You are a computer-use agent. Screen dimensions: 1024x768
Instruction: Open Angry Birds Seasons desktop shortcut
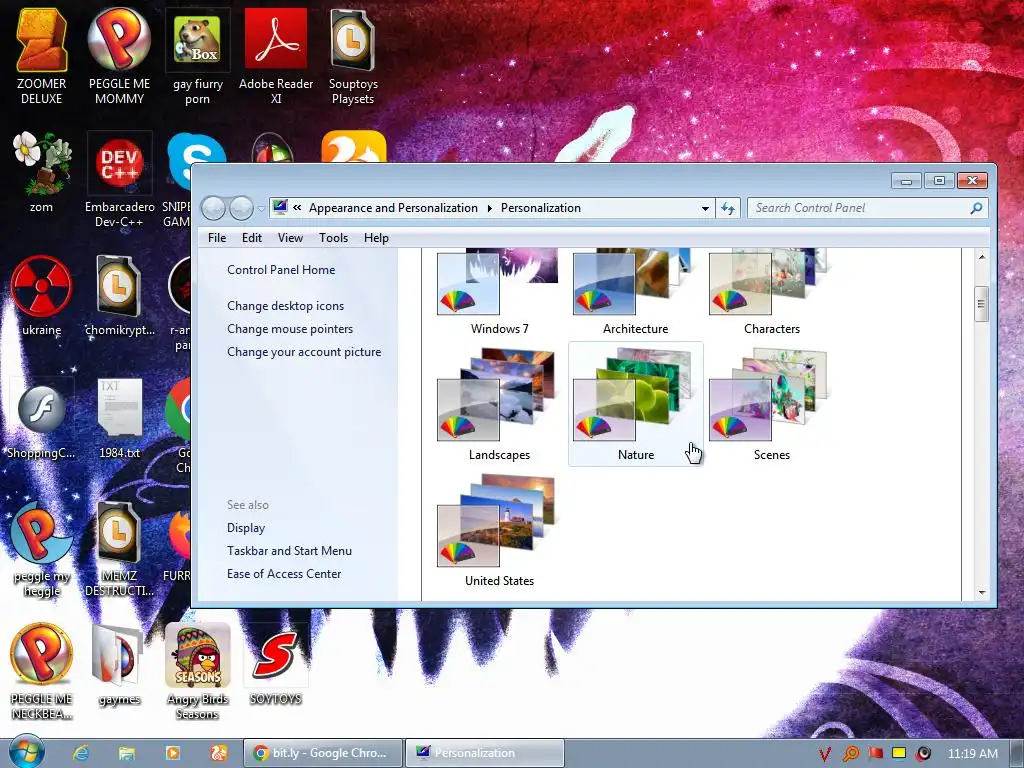click(197, 671)
